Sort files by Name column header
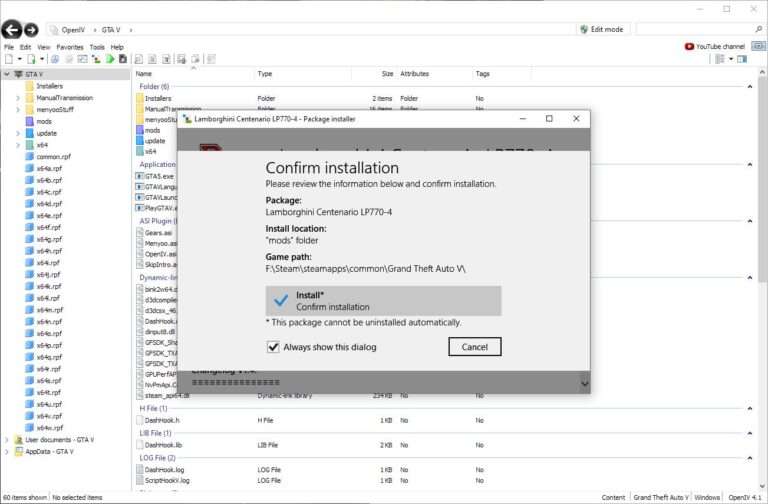Screen dimensions: 768x504 point(144,74)
